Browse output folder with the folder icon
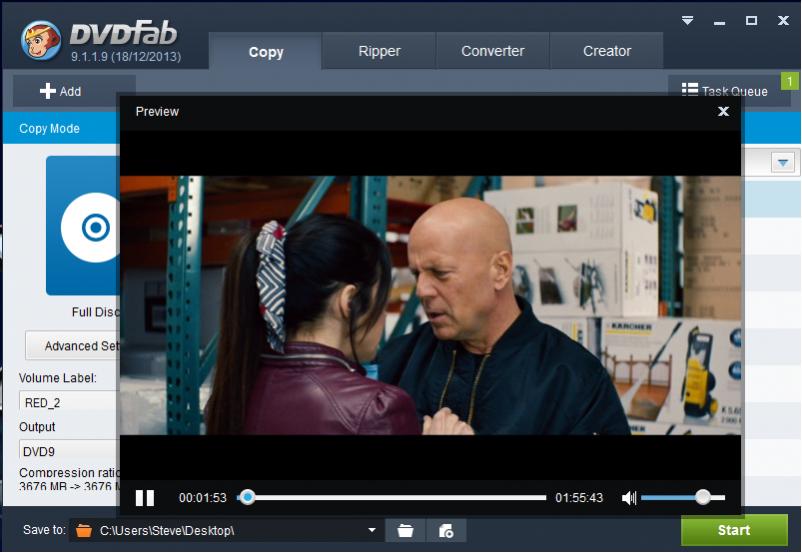This screenshot has height=553, width=802. coord(405,530)
